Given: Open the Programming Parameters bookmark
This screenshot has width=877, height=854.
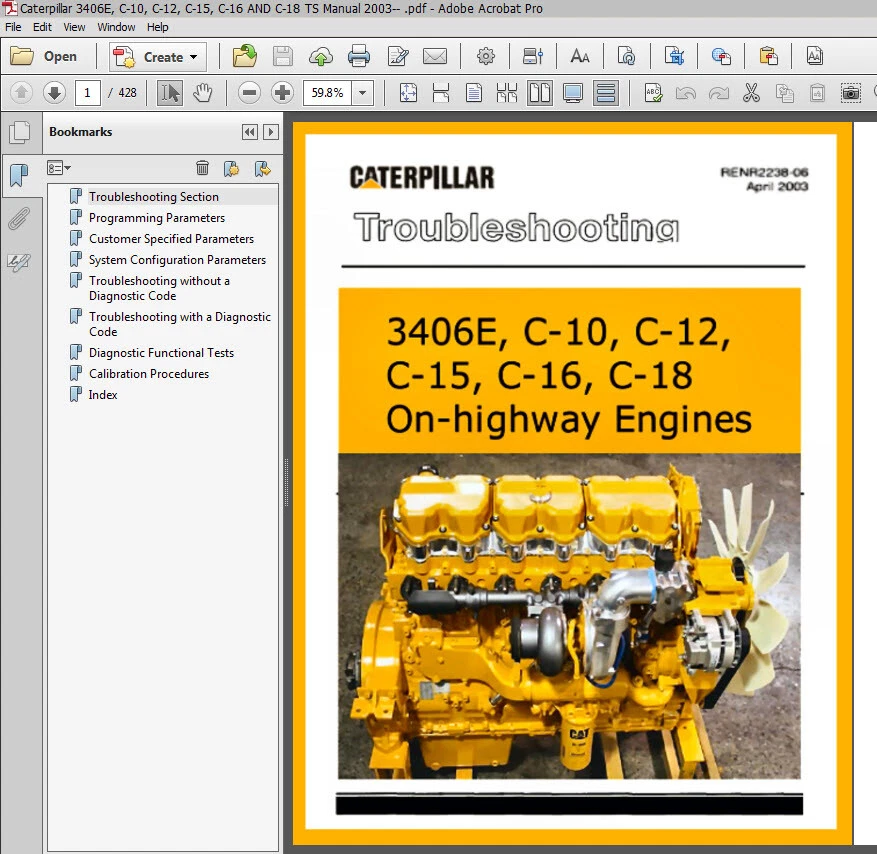Looking at the screenshot, I should [x=157, y=218].
